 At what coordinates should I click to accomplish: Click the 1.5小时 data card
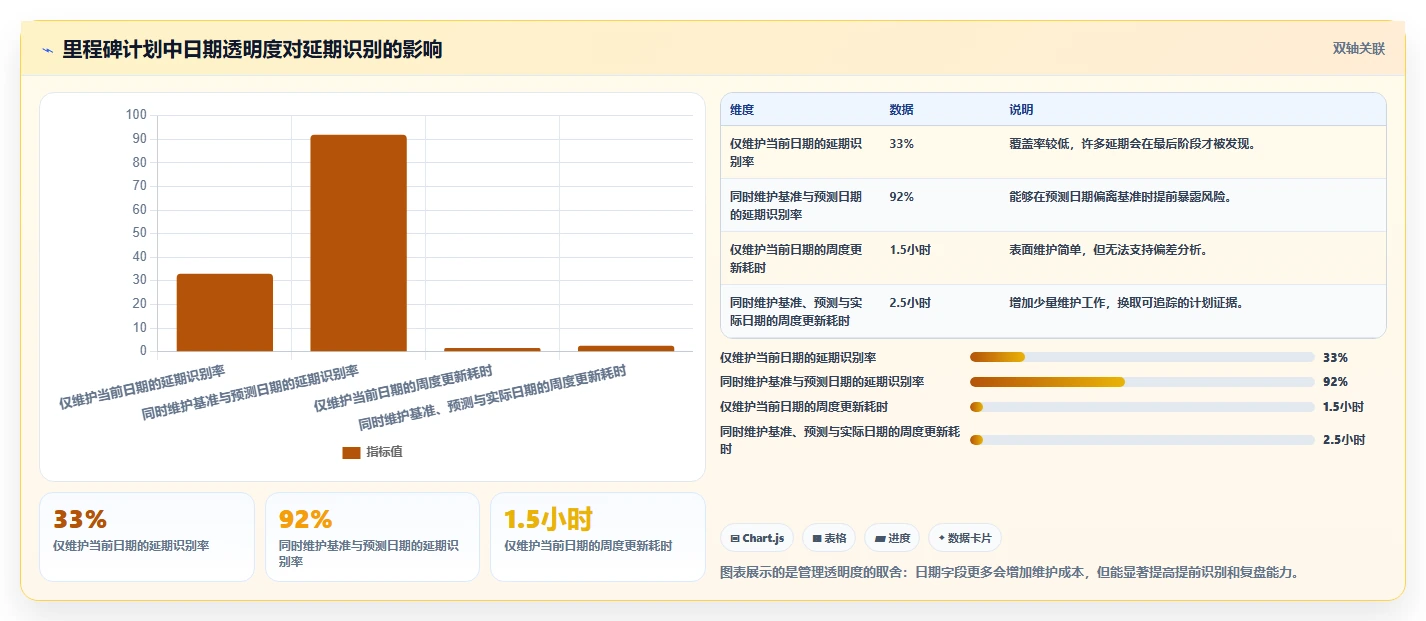pyautogui.click(x=598, y=537)
